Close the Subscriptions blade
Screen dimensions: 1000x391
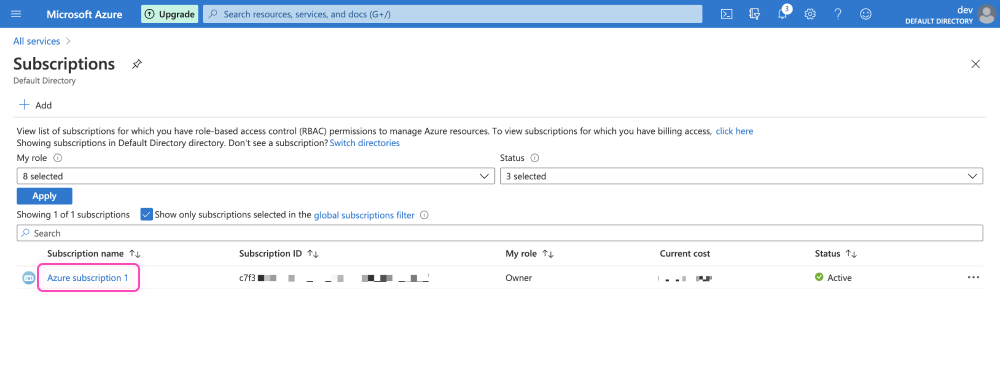(x=975, y=64)
